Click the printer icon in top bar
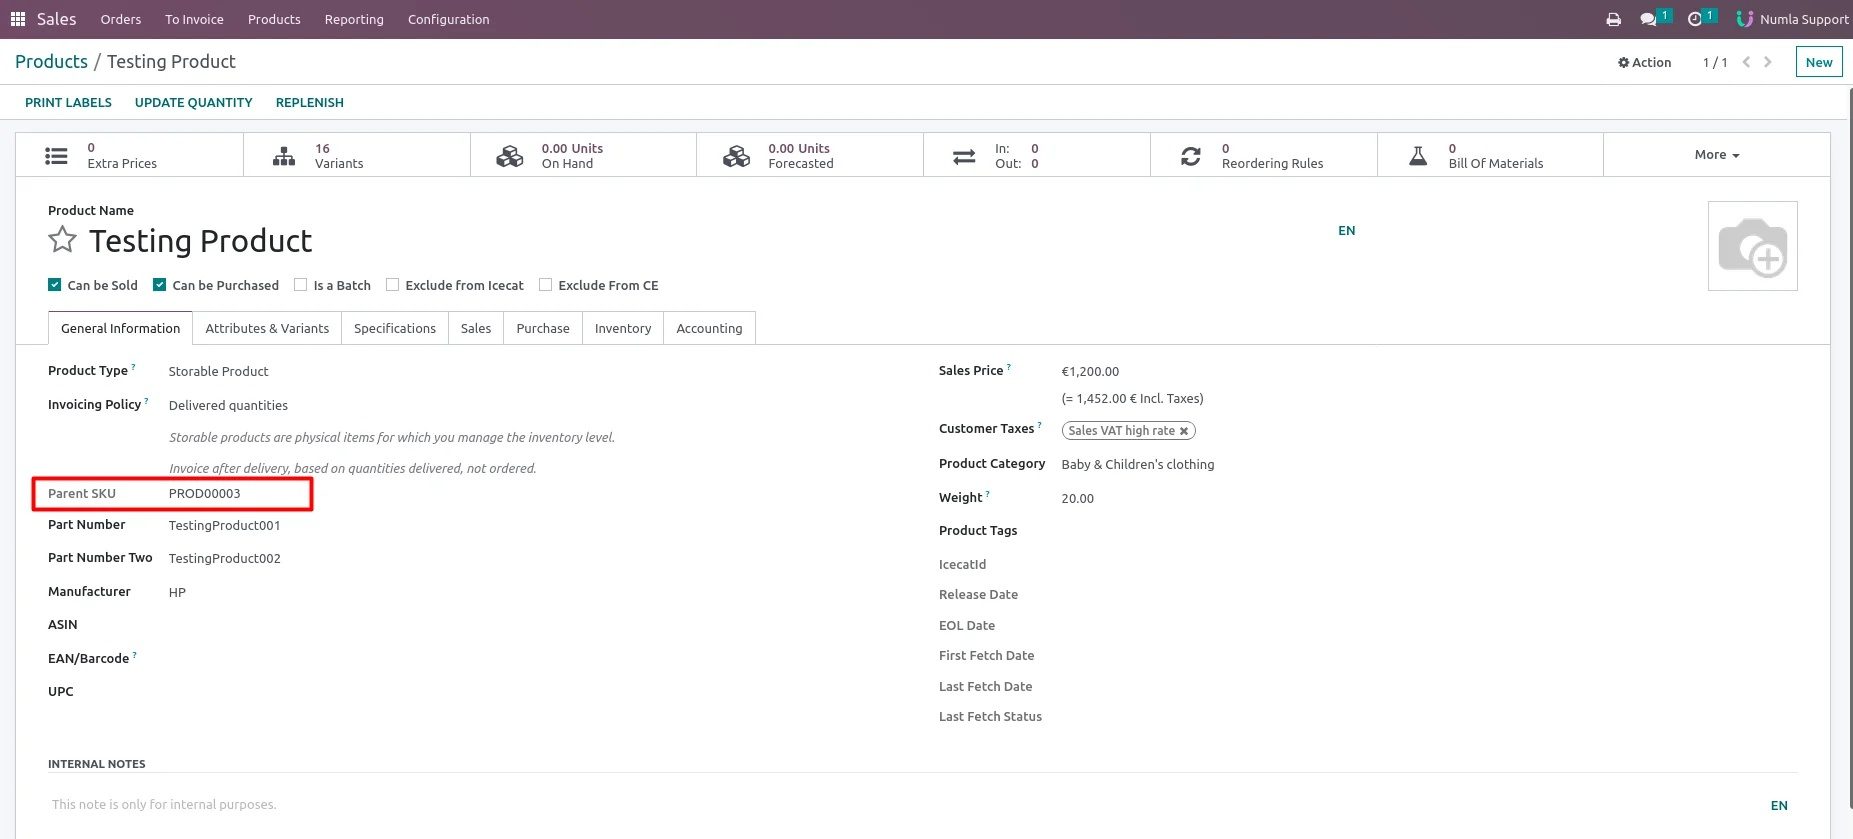The width and height of the screenshot is (1853, 839). pos(1613,19)
